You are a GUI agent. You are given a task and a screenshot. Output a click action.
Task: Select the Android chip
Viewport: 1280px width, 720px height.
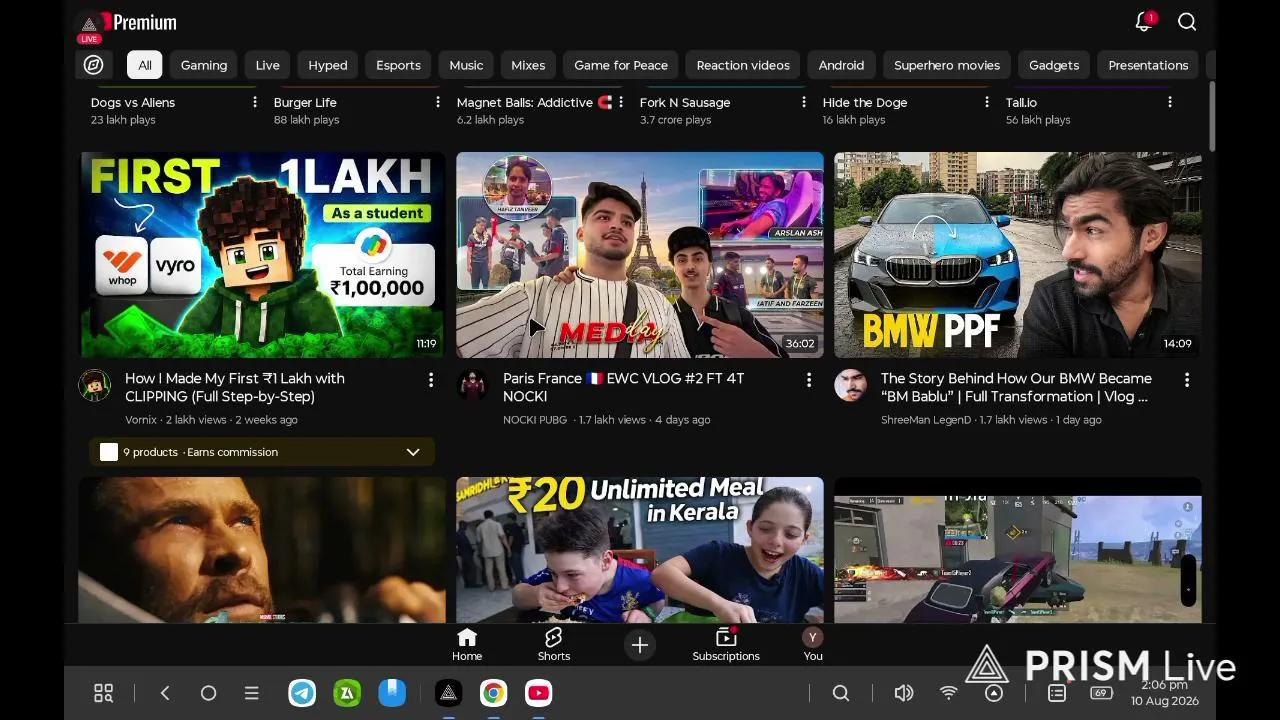tap(841, 65)
